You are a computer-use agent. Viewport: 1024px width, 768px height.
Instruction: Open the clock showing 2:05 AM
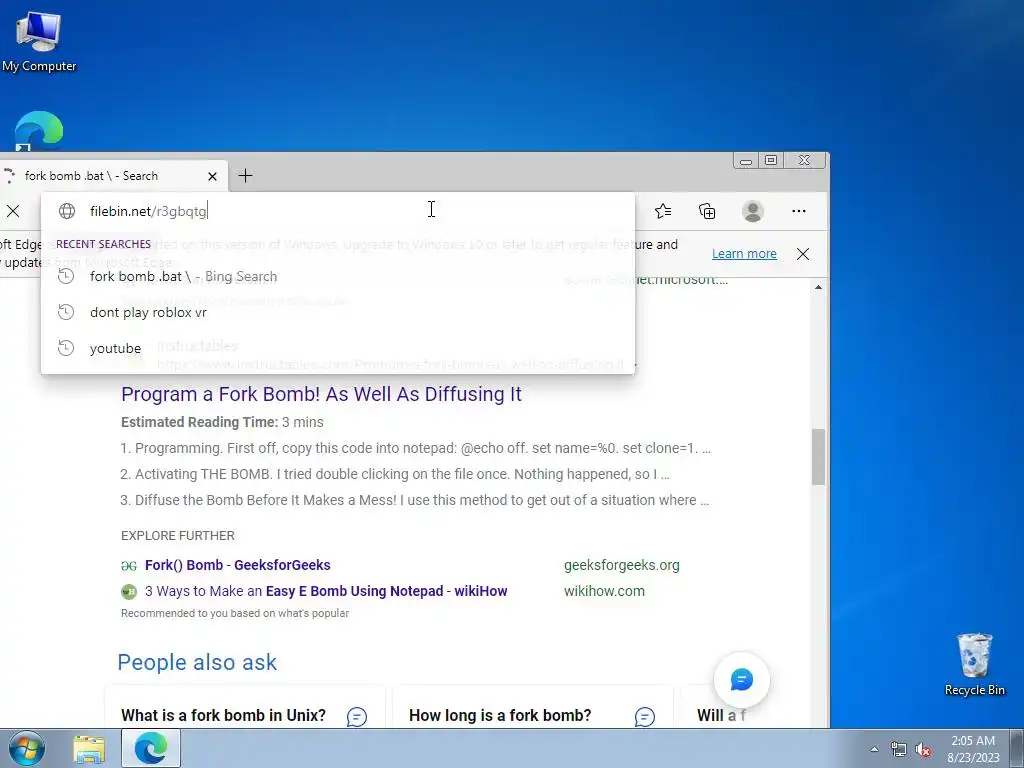coord(973,749)
